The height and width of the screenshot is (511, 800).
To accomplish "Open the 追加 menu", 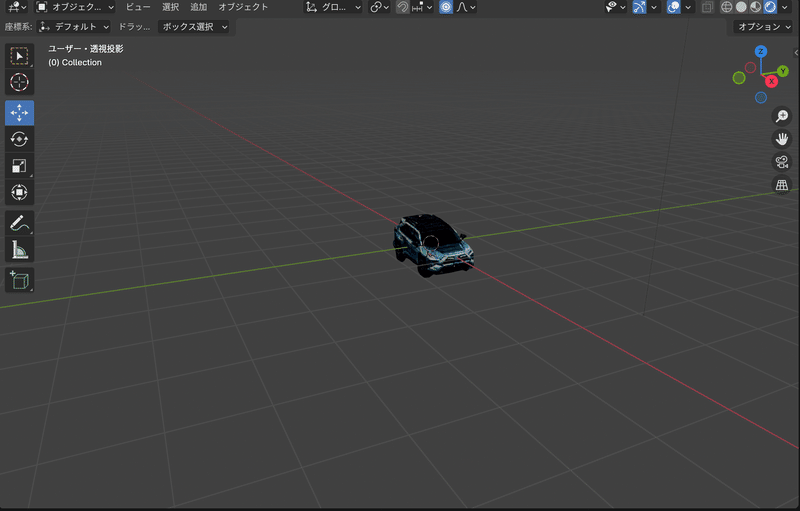I will pyautogui.click(x=198, y=7).
